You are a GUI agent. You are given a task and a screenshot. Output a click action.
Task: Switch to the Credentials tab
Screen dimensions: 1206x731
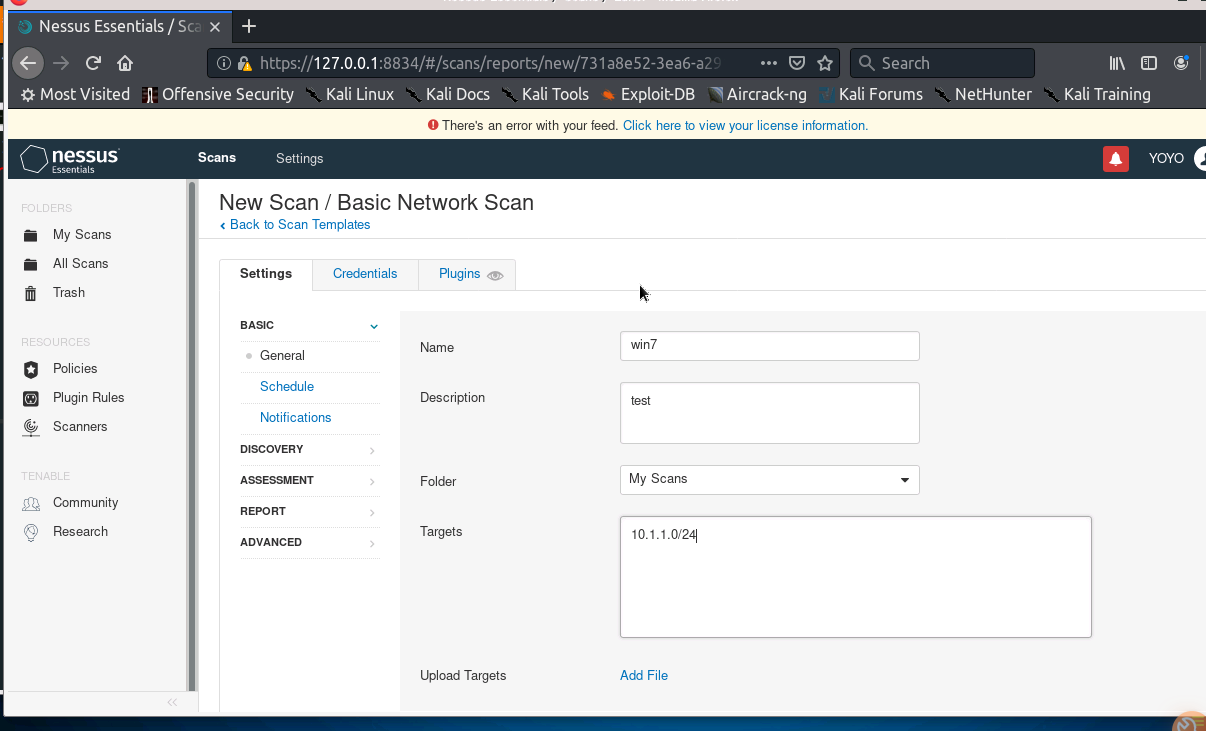[365, 274]
